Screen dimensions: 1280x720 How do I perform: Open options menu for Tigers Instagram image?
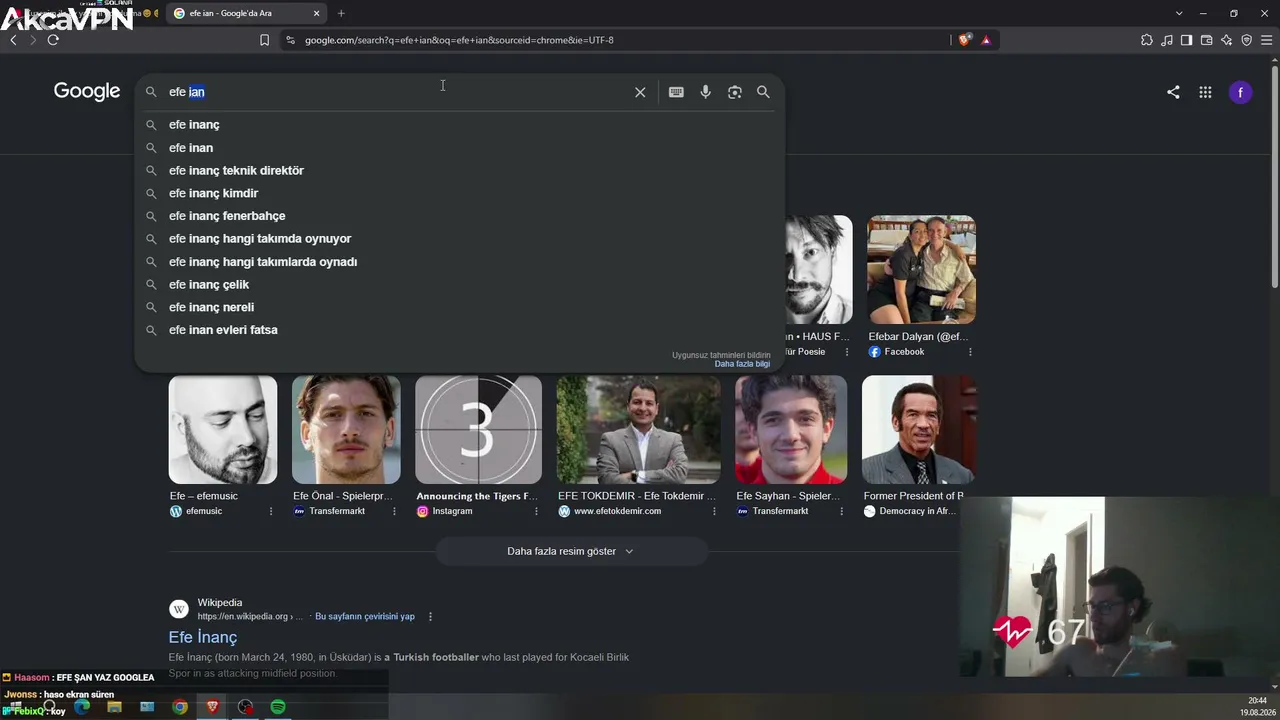(536, 511)
